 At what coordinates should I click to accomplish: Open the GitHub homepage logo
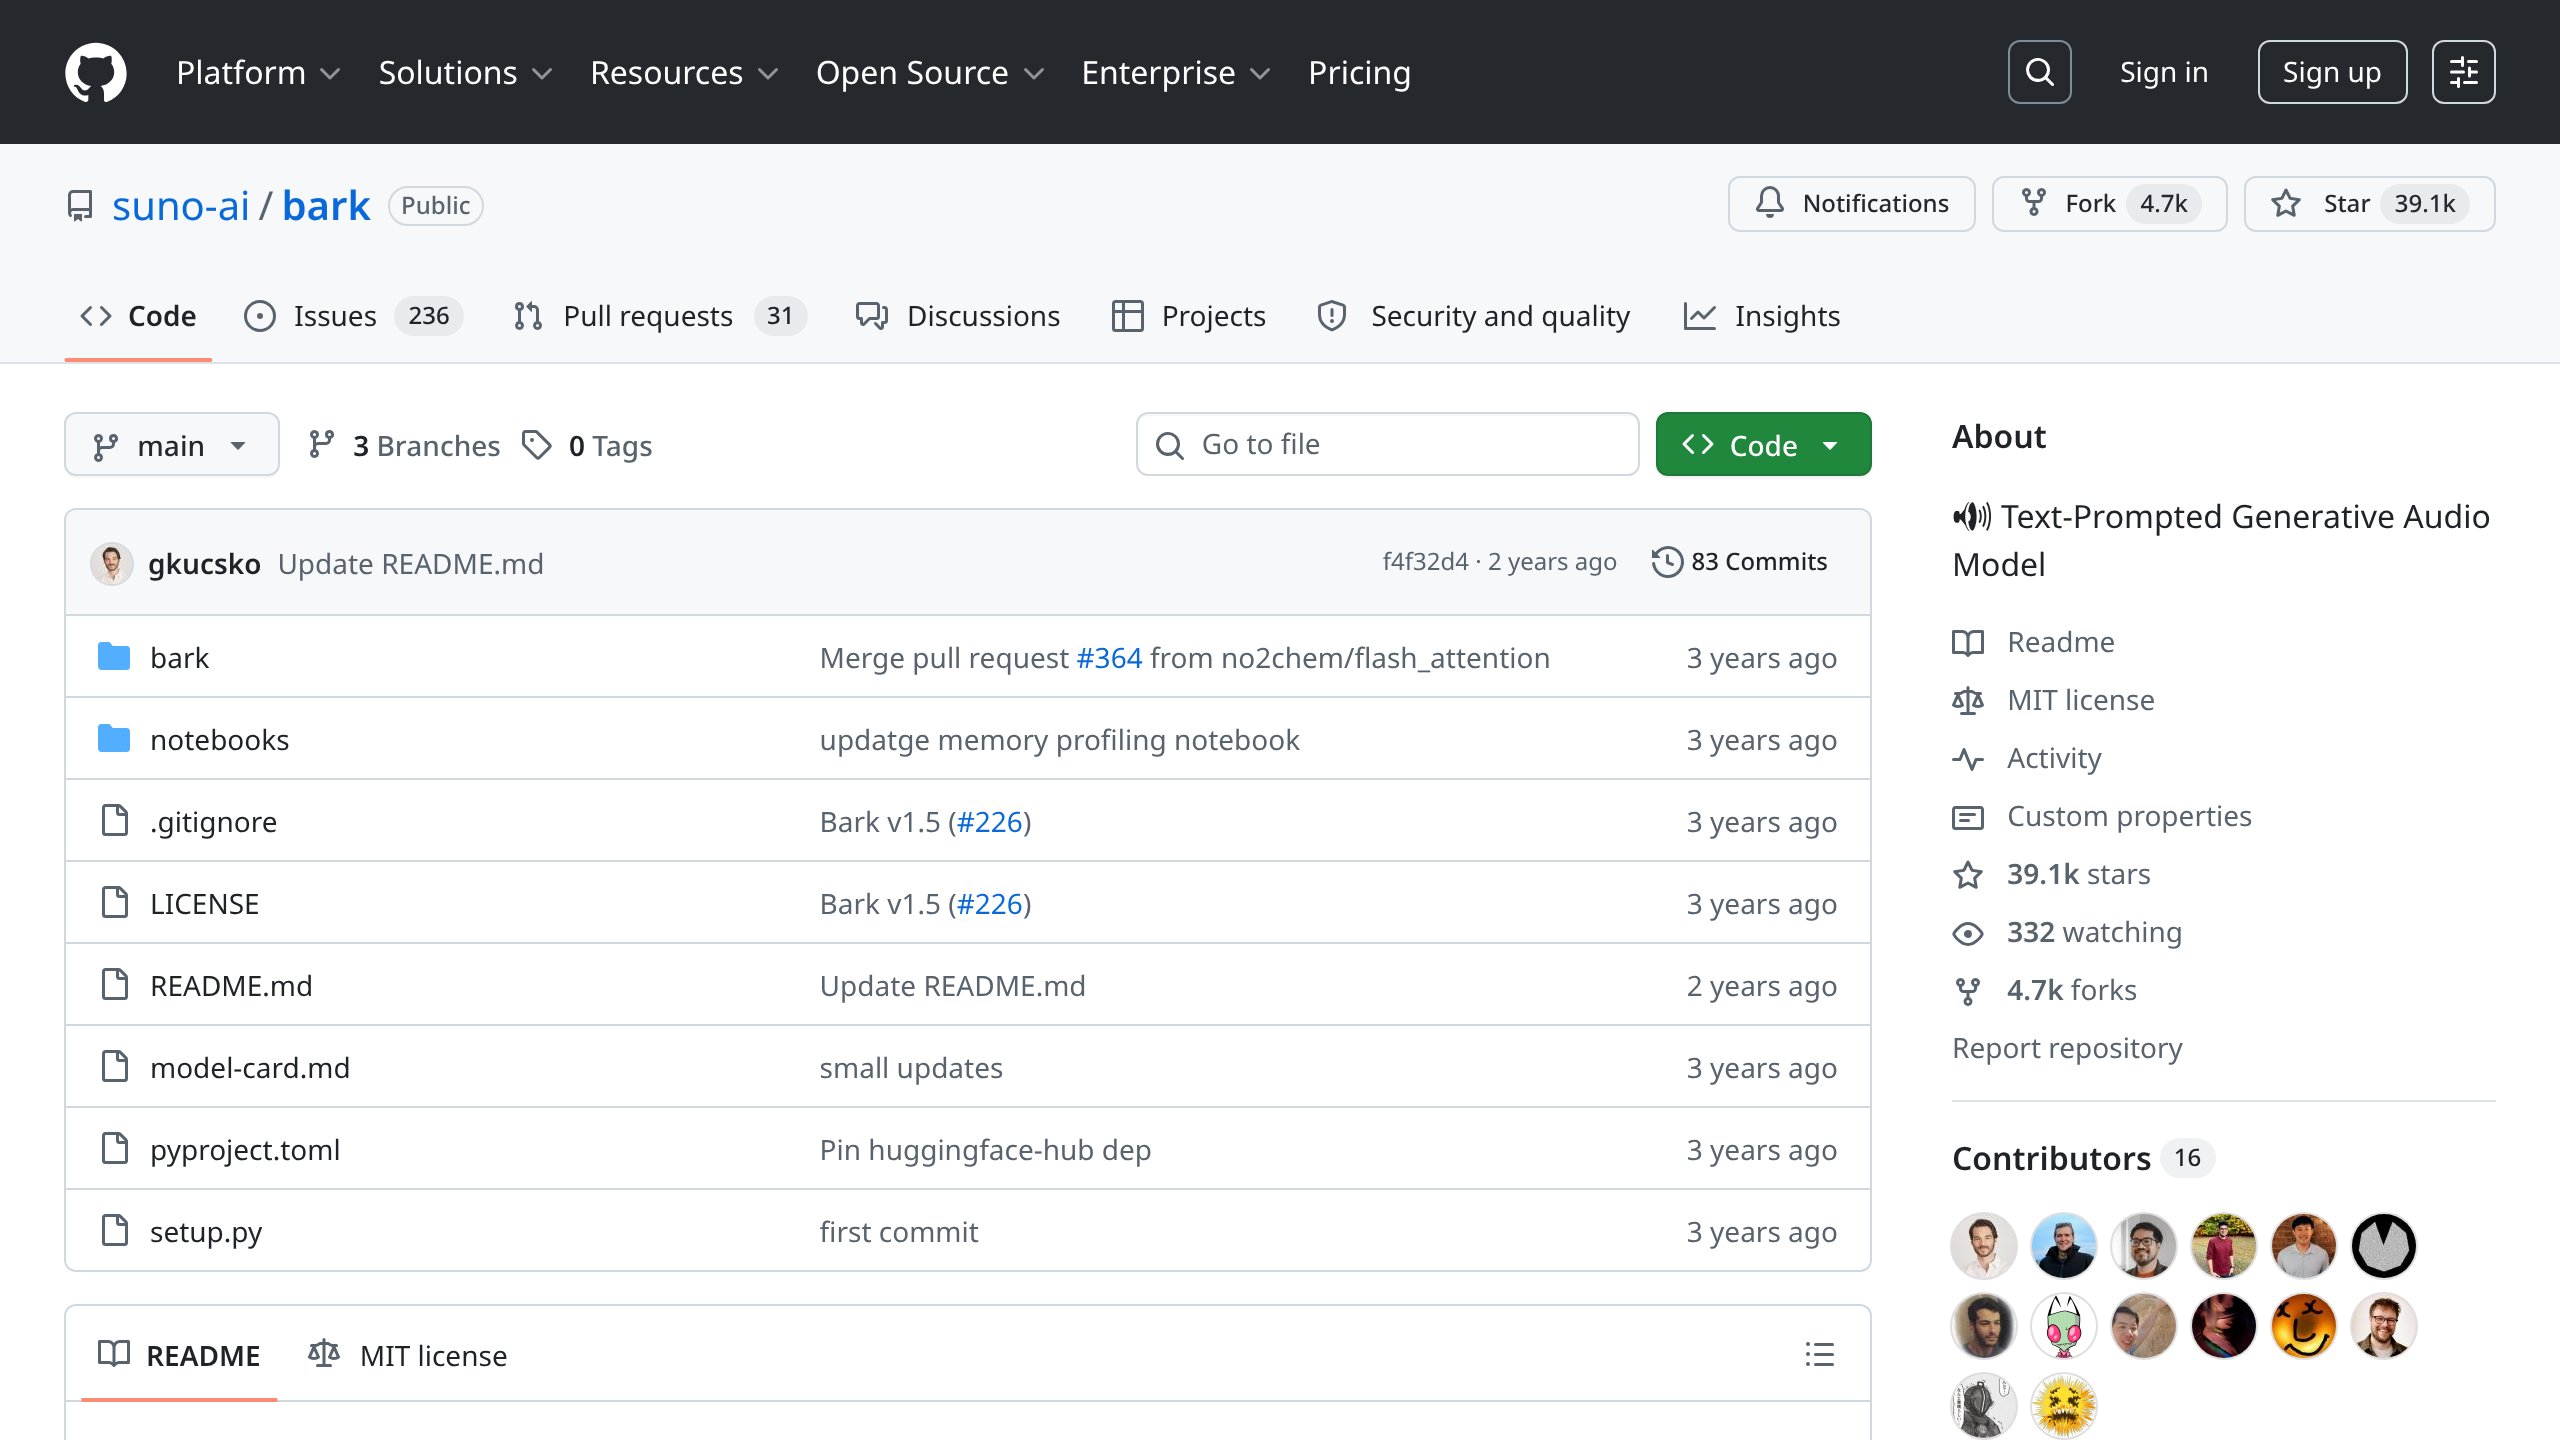click(x=96, y=72)
